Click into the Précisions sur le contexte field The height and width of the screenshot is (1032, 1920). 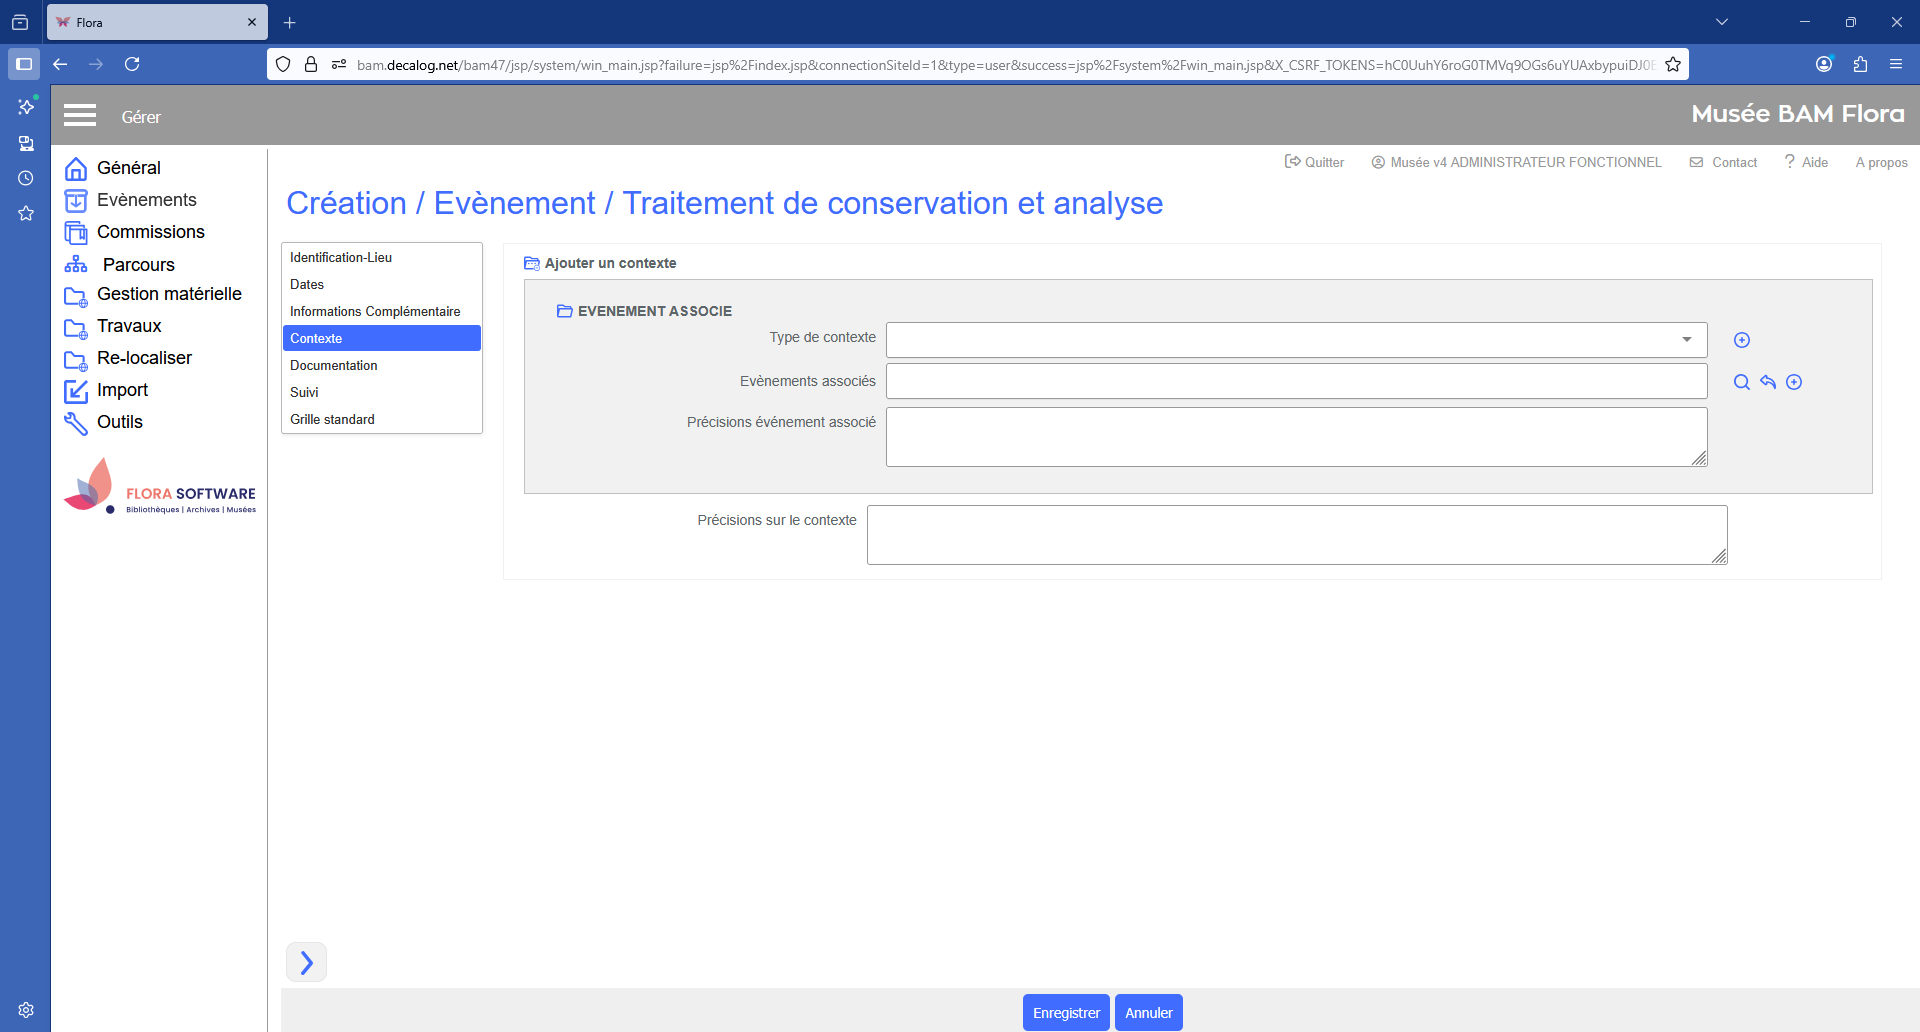(1296, 535)
